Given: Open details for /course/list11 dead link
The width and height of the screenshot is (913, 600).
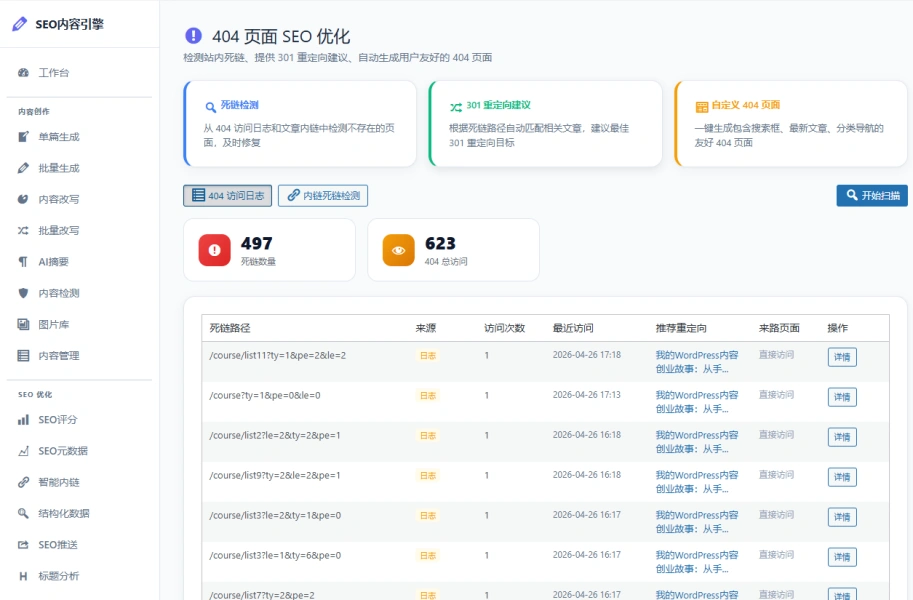Looking at the screenshot, I should pos(841,356).
